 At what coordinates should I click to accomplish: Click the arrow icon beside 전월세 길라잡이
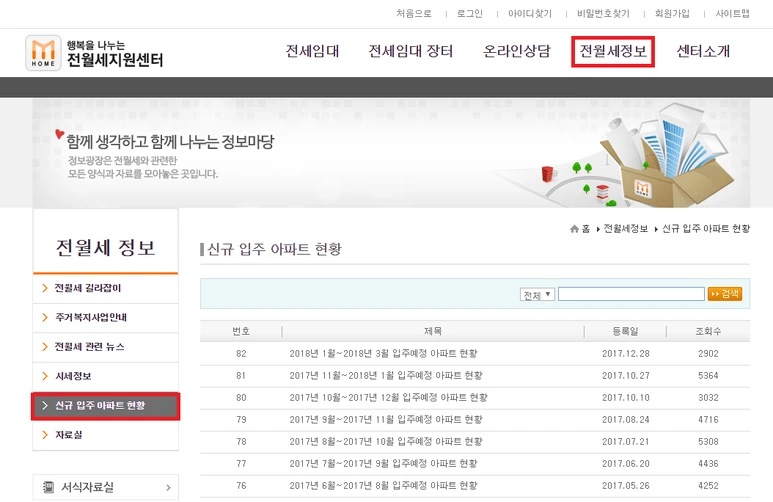click(x=45, y=288)
